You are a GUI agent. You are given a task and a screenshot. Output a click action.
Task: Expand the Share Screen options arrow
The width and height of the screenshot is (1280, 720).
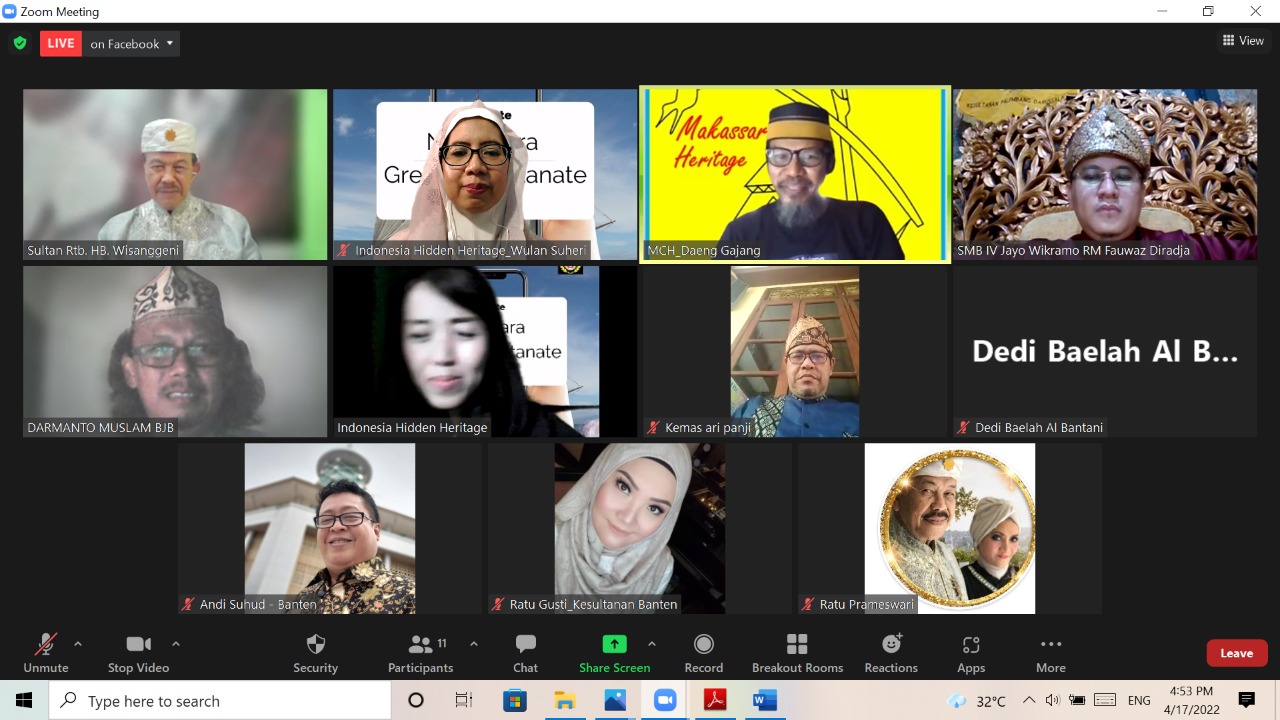[652, 644]
